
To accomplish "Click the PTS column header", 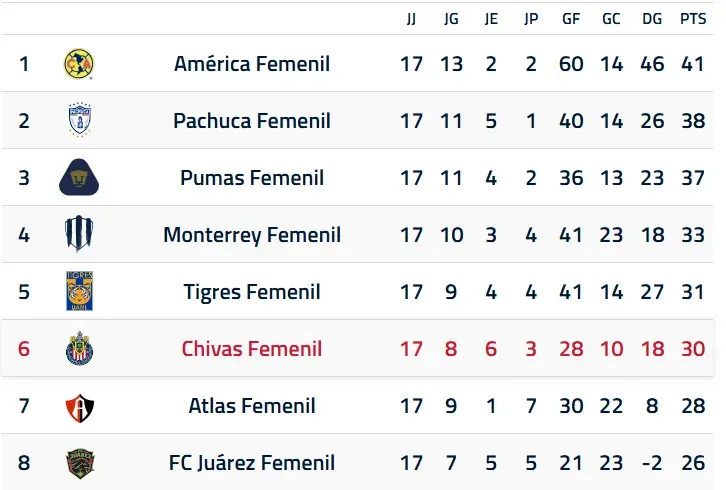I will (x=693, y=19).
